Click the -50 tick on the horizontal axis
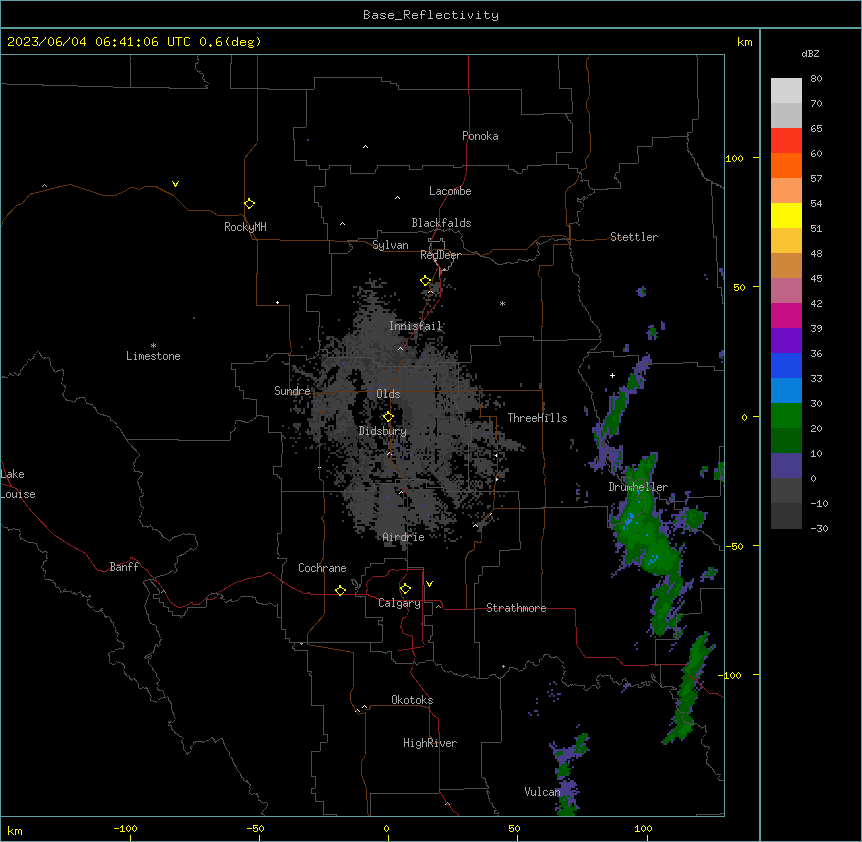 (255, 829)
